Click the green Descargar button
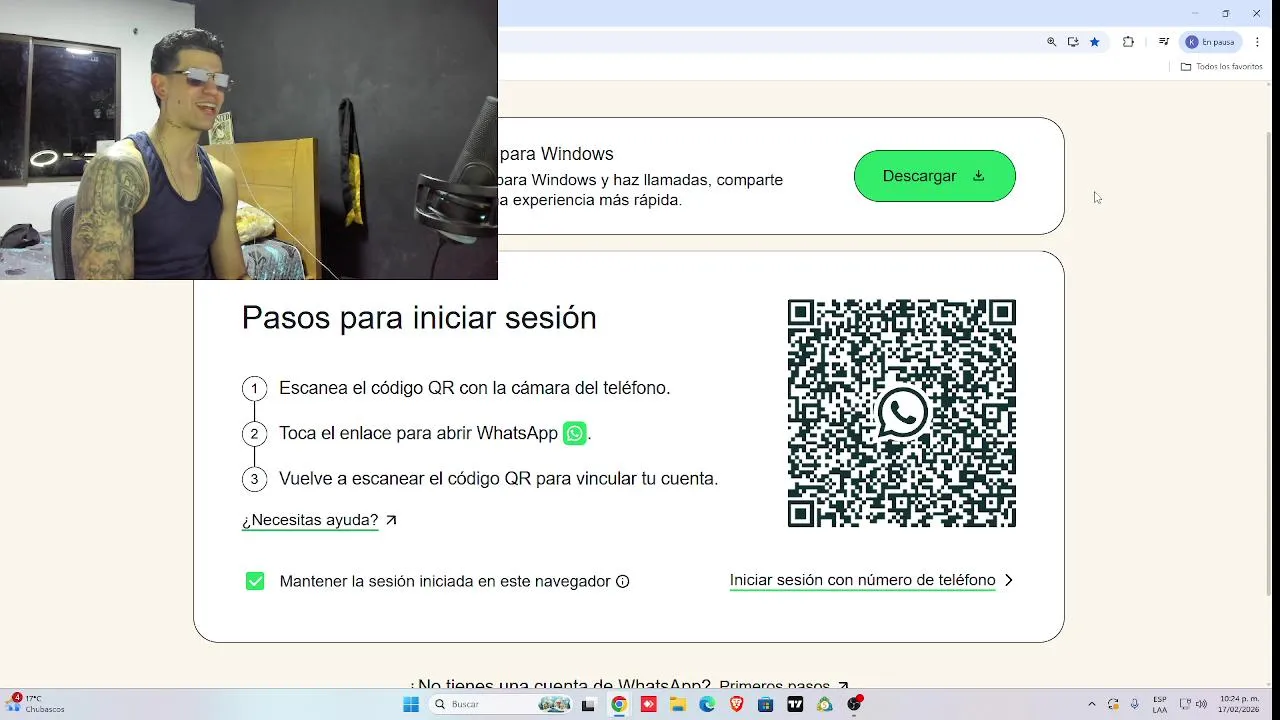This screenshot has width=1280, height=720. [934, 176]
